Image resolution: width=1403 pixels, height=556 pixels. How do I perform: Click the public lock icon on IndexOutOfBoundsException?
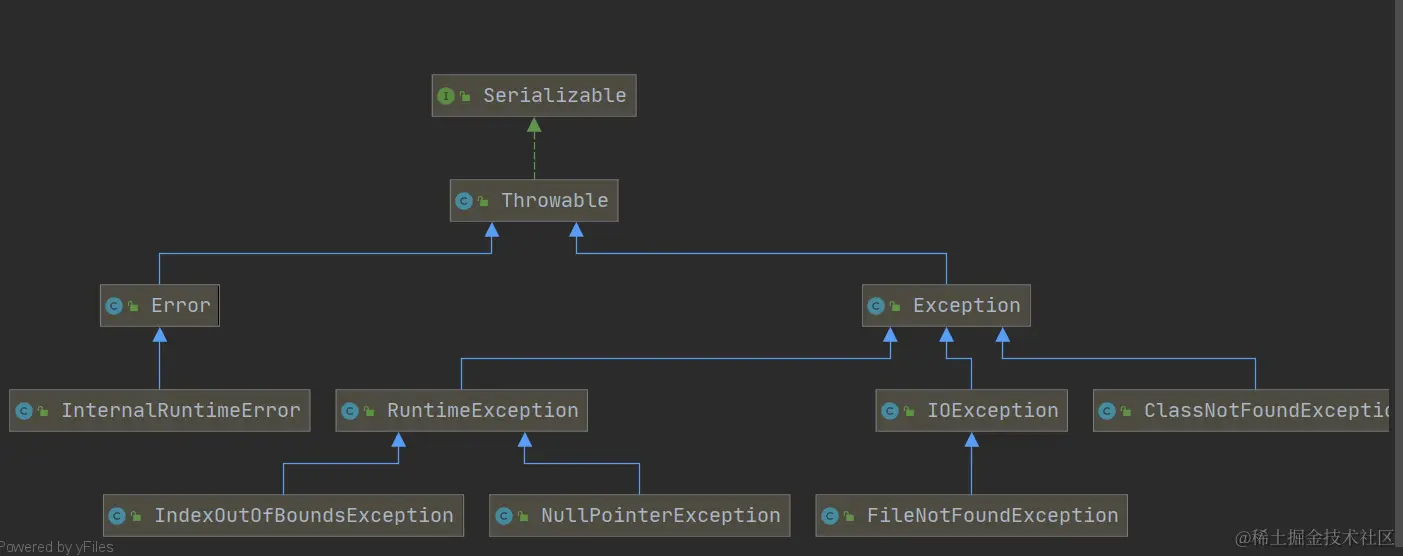pyautogui.click(x=137, y=517)
